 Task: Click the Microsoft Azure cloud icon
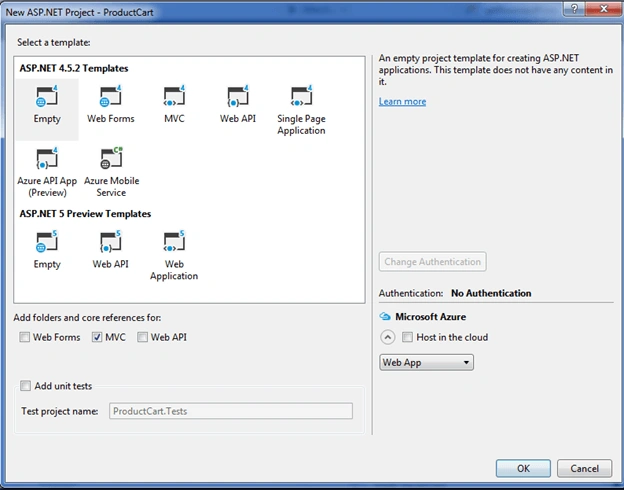tap(385, 316)
